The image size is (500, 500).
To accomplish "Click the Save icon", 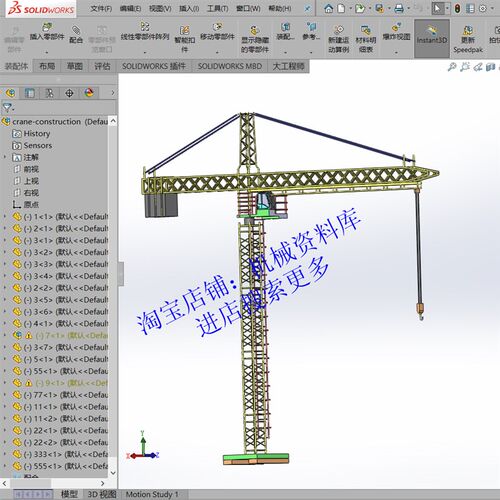I will (379, 9).
